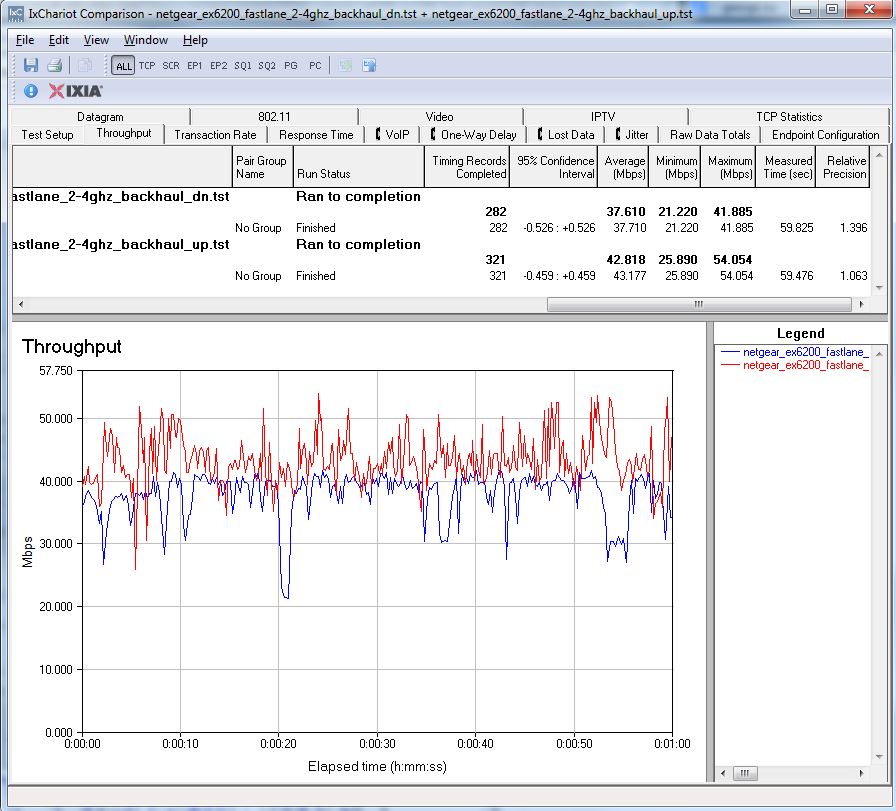
Task: Switch to the IPTV tab
Action: coord(603,117)
